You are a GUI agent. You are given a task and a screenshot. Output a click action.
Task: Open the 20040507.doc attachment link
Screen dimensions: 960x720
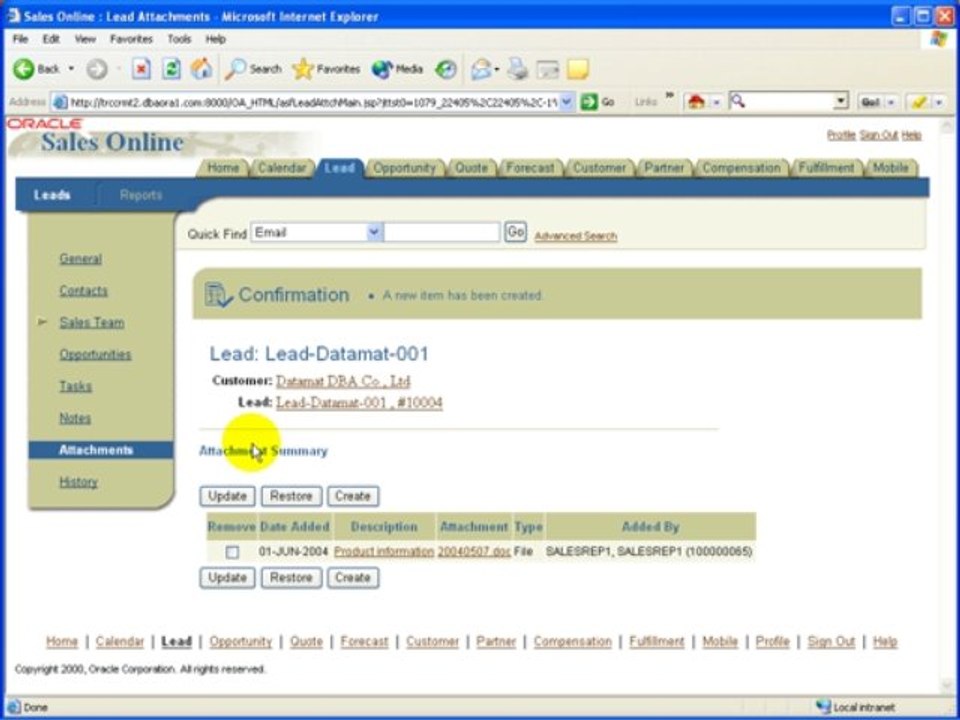474,552
